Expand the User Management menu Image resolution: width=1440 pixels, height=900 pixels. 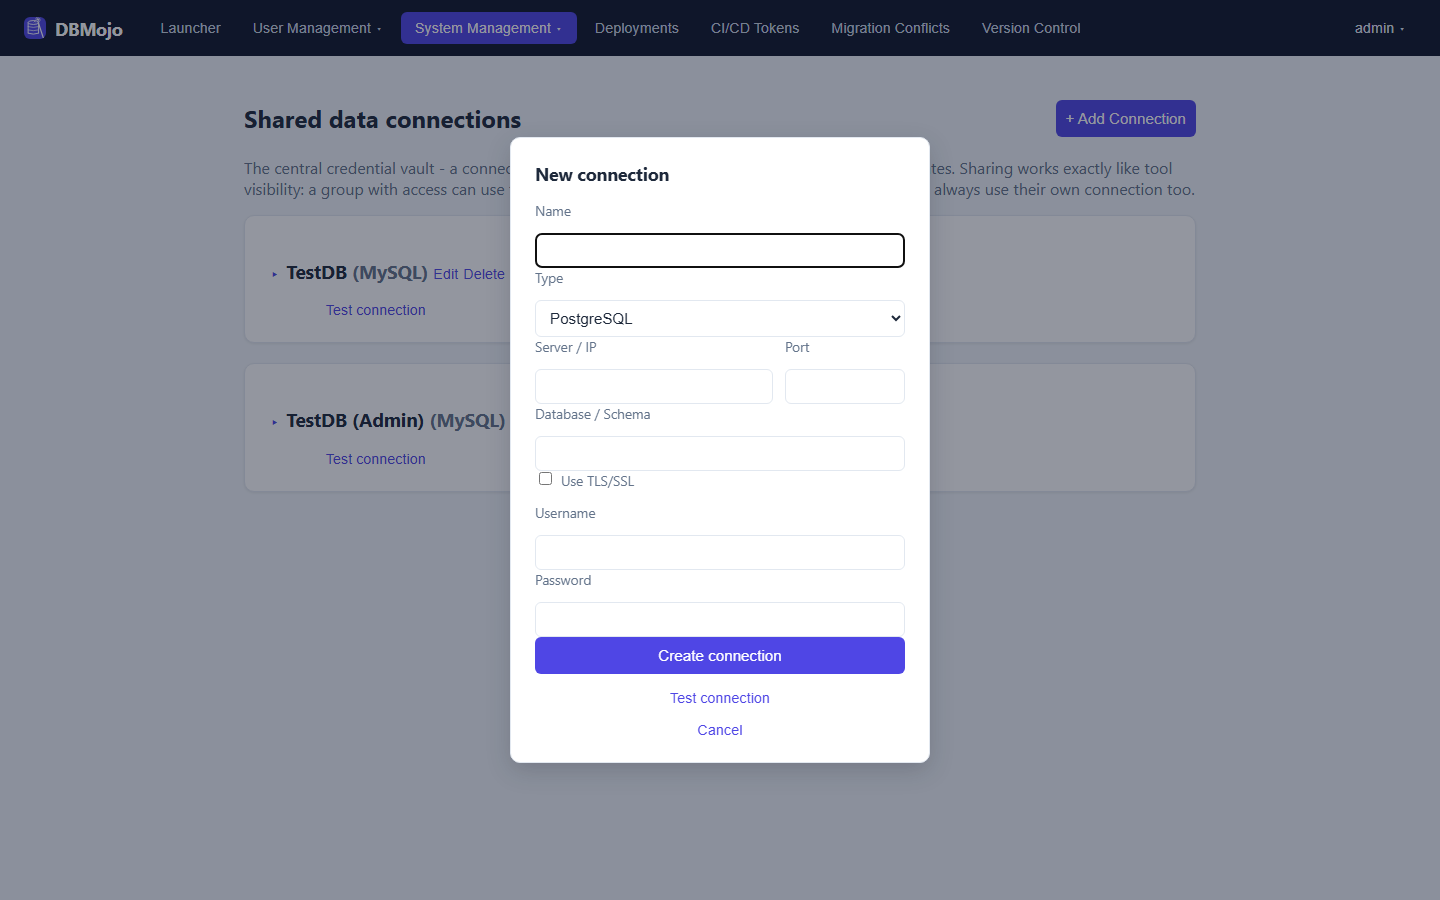click(x=317, y=28)
